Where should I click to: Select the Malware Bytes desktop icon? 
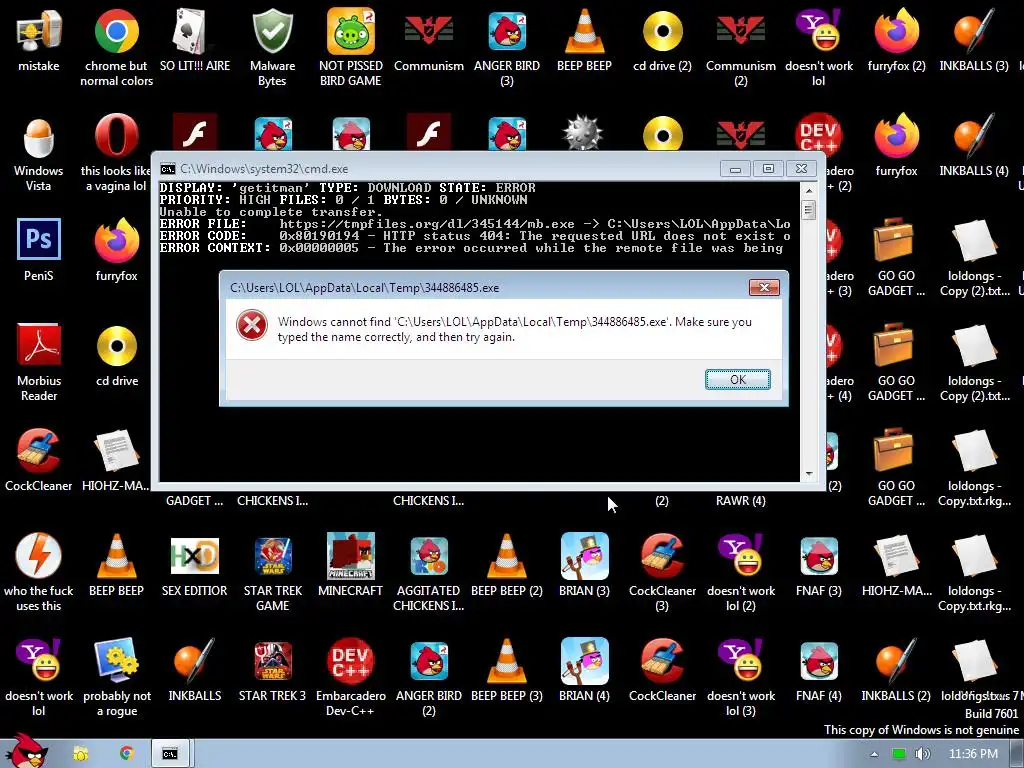[272, 47]
